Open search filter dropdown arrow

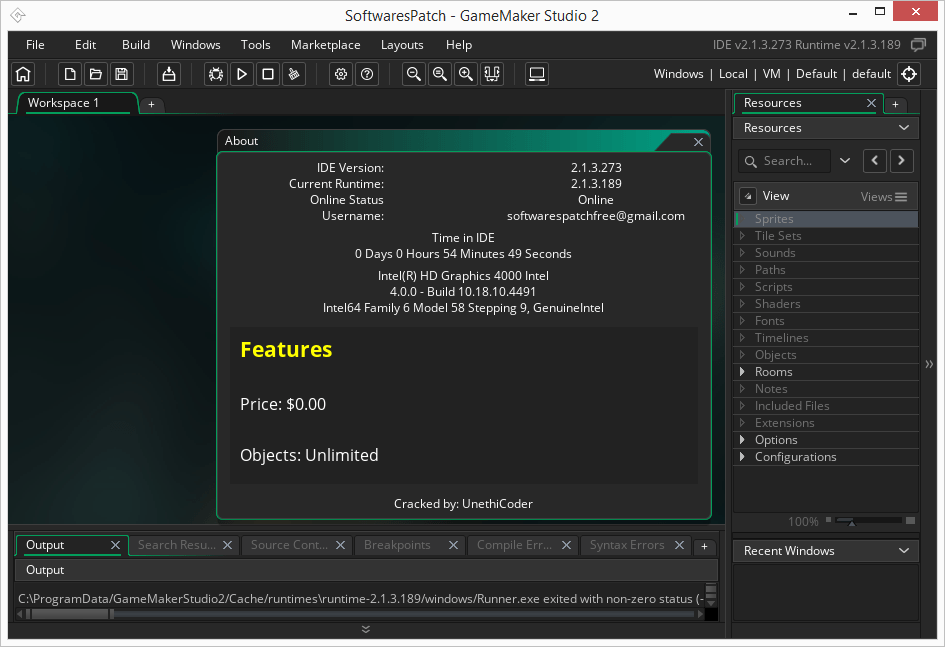pos(845,161)
